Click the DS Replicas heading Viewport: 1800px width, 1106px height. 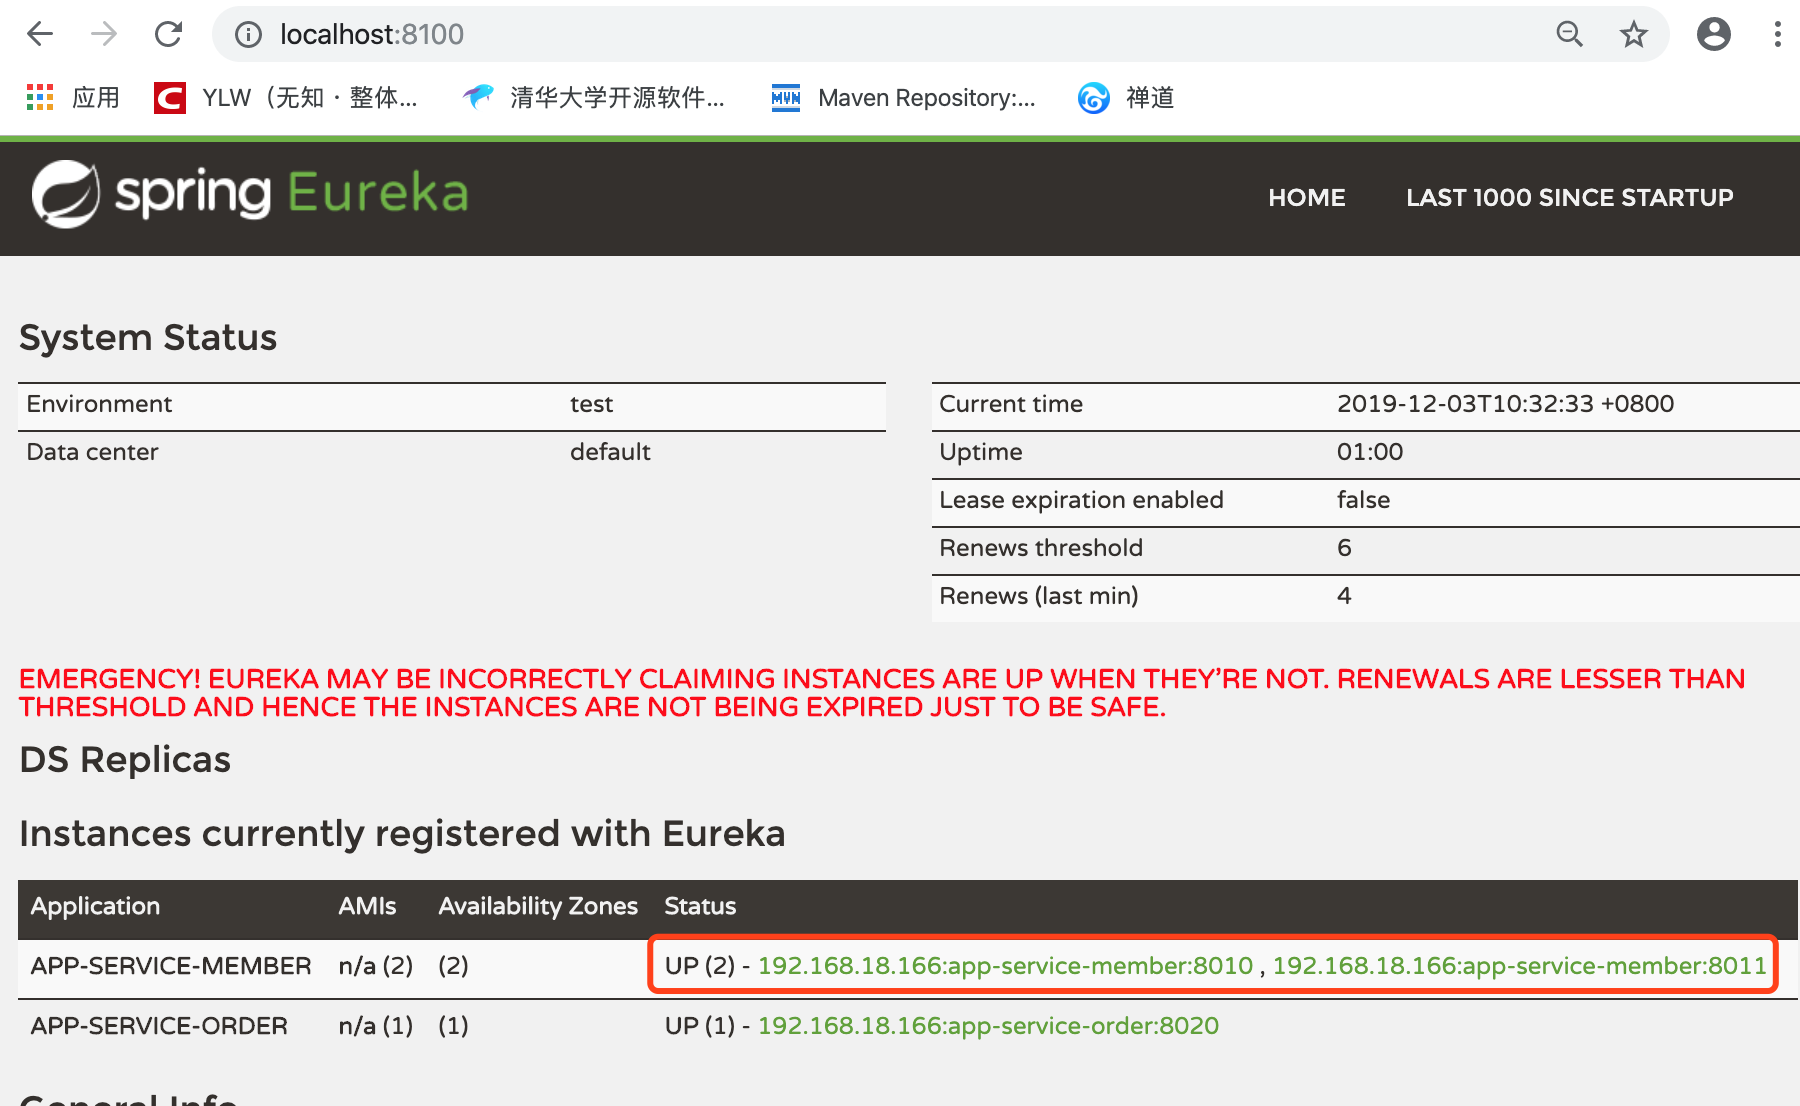(x=125, y=759)
